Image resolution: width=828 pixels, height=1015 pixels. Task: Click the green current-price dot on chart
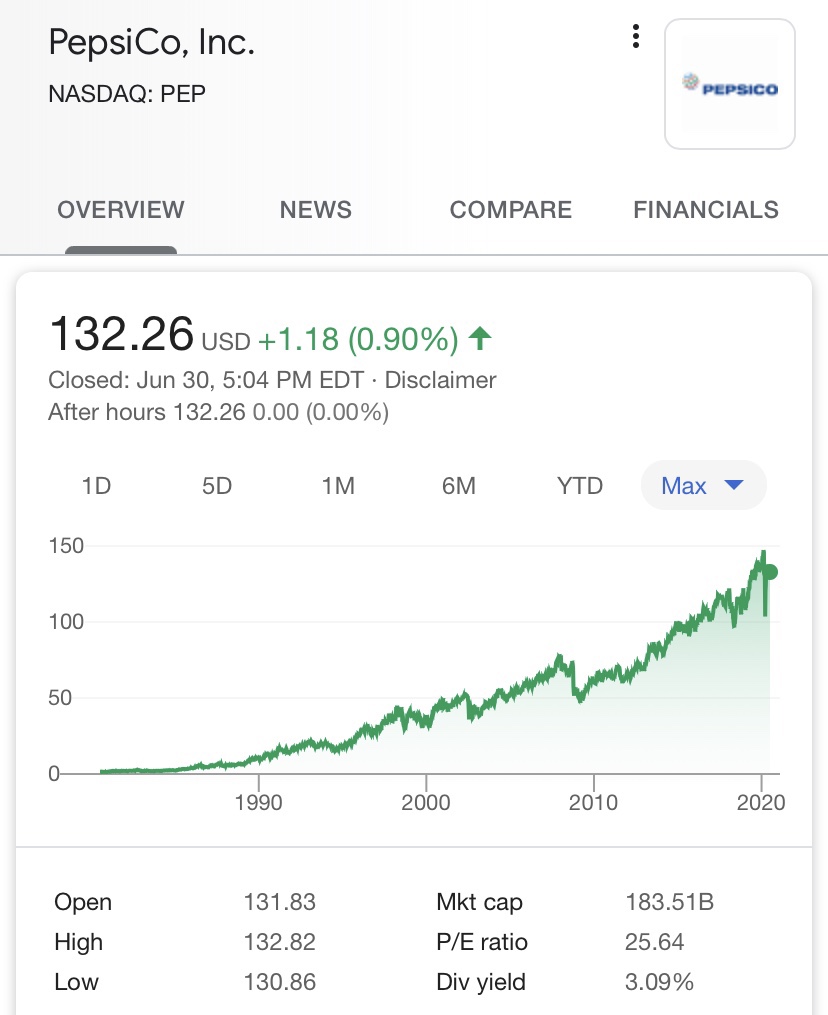click(770, 573)
